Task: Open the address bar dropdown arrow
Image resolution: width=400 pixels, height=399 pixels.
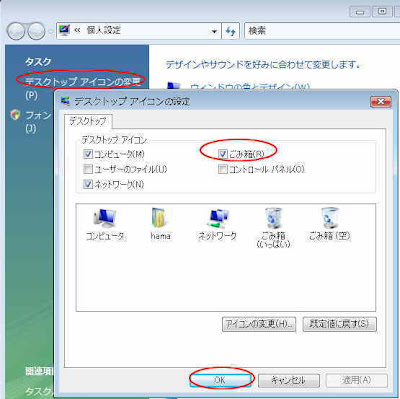Action: tap(214, 31)
